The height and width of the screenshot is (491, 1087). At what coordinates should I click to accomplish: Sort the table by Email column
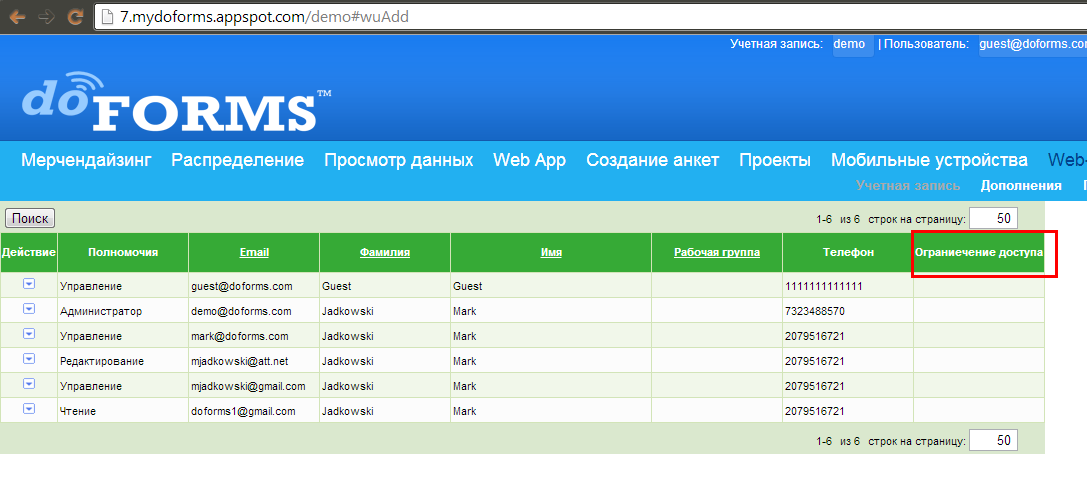pyautogui.click(x=254, y=252)
